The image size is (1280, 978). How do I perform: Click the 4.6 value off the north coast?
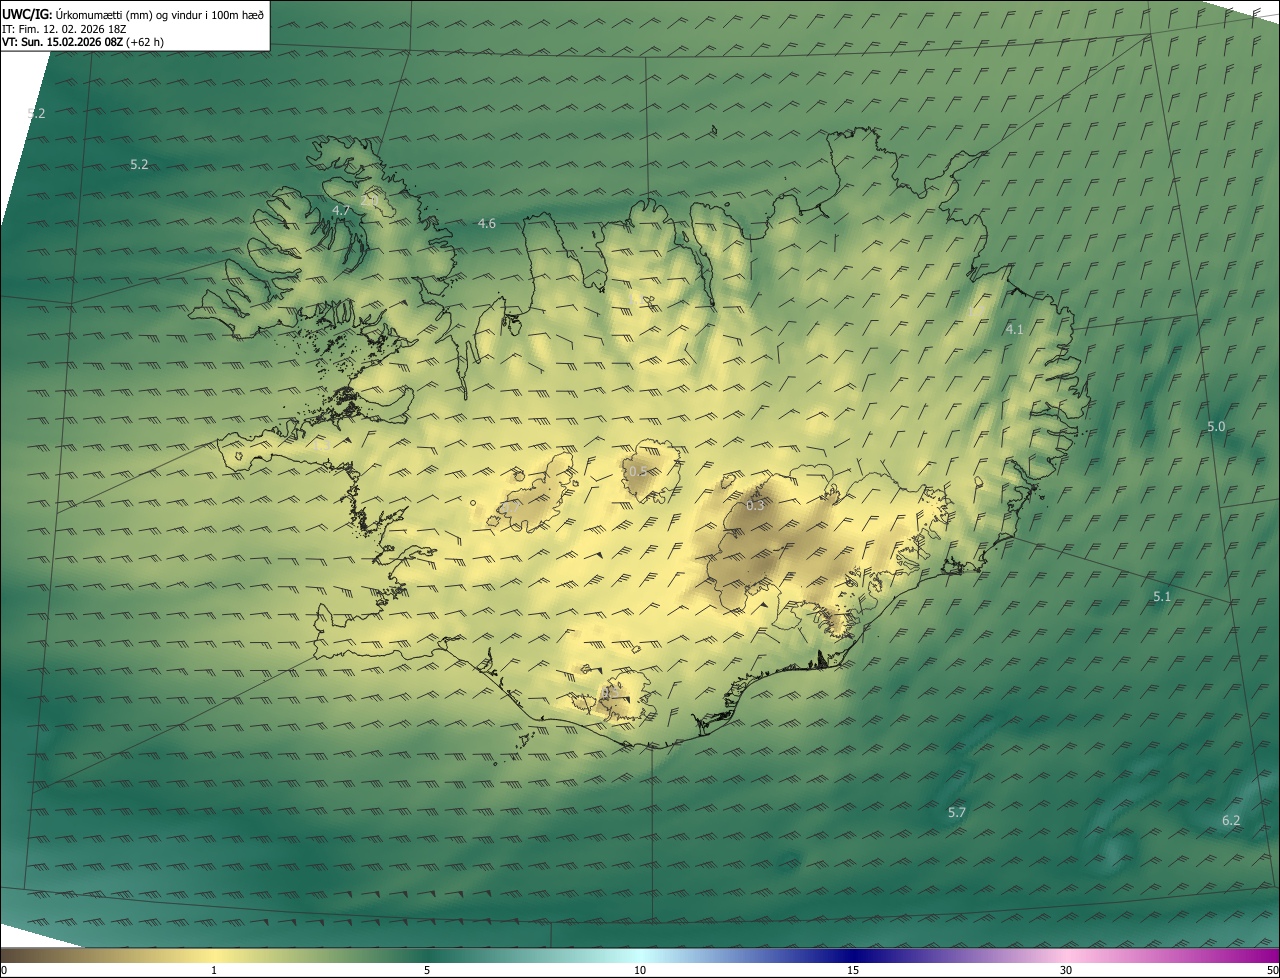click(x=487, y=223)
